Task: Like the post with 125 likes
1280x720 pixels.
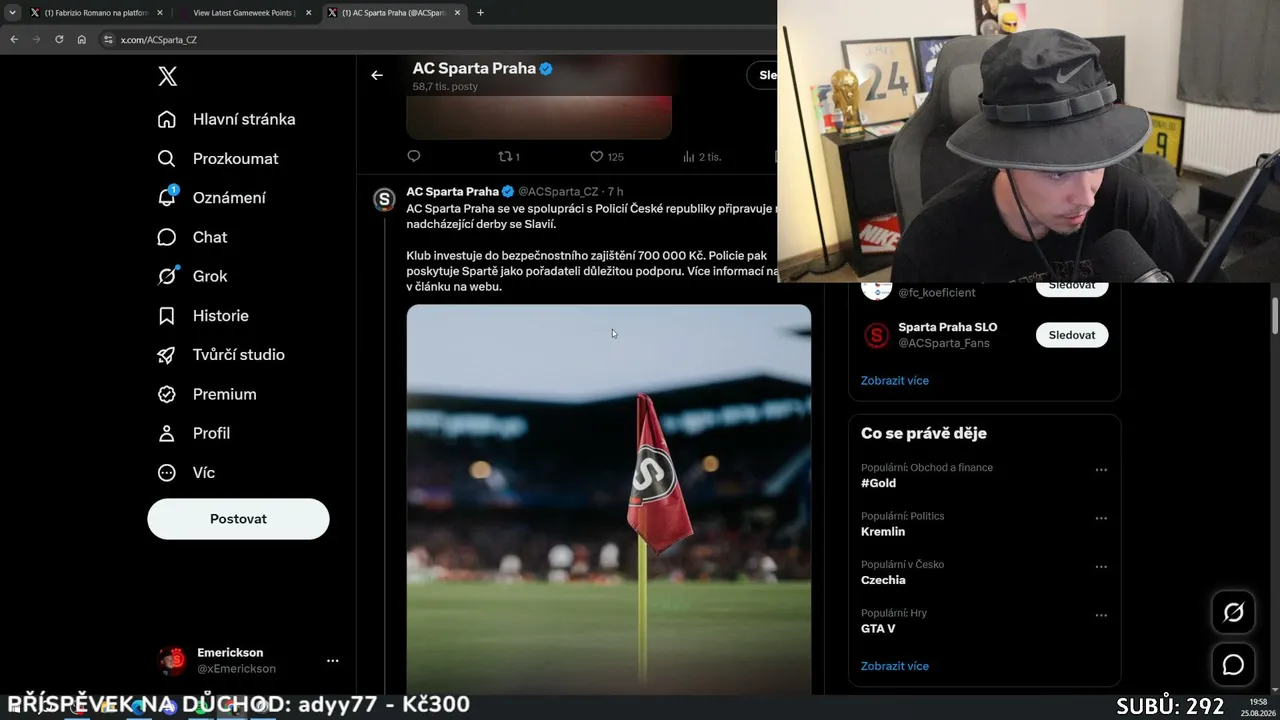Action: pos(606,156)
